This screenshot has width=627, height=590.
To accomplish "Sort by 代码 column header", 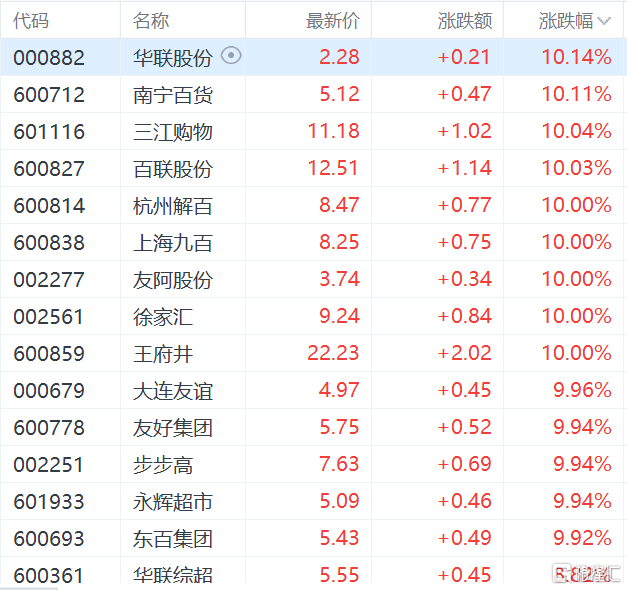I will 31,21.
